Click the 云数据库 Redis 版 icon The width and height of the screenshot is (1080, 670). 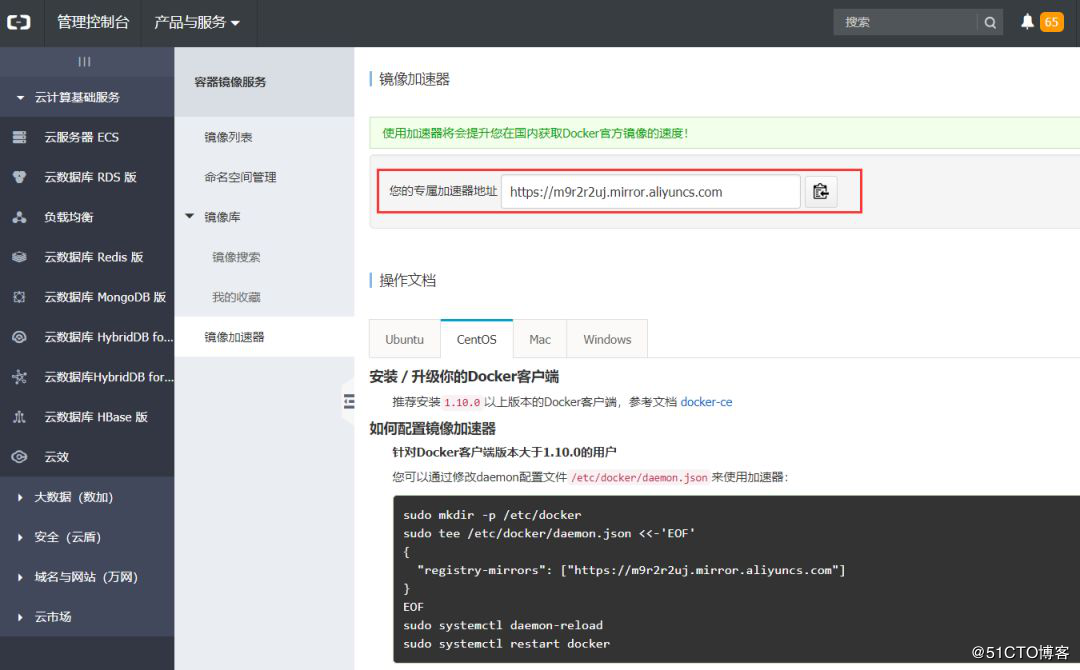(x=19, y=257)
